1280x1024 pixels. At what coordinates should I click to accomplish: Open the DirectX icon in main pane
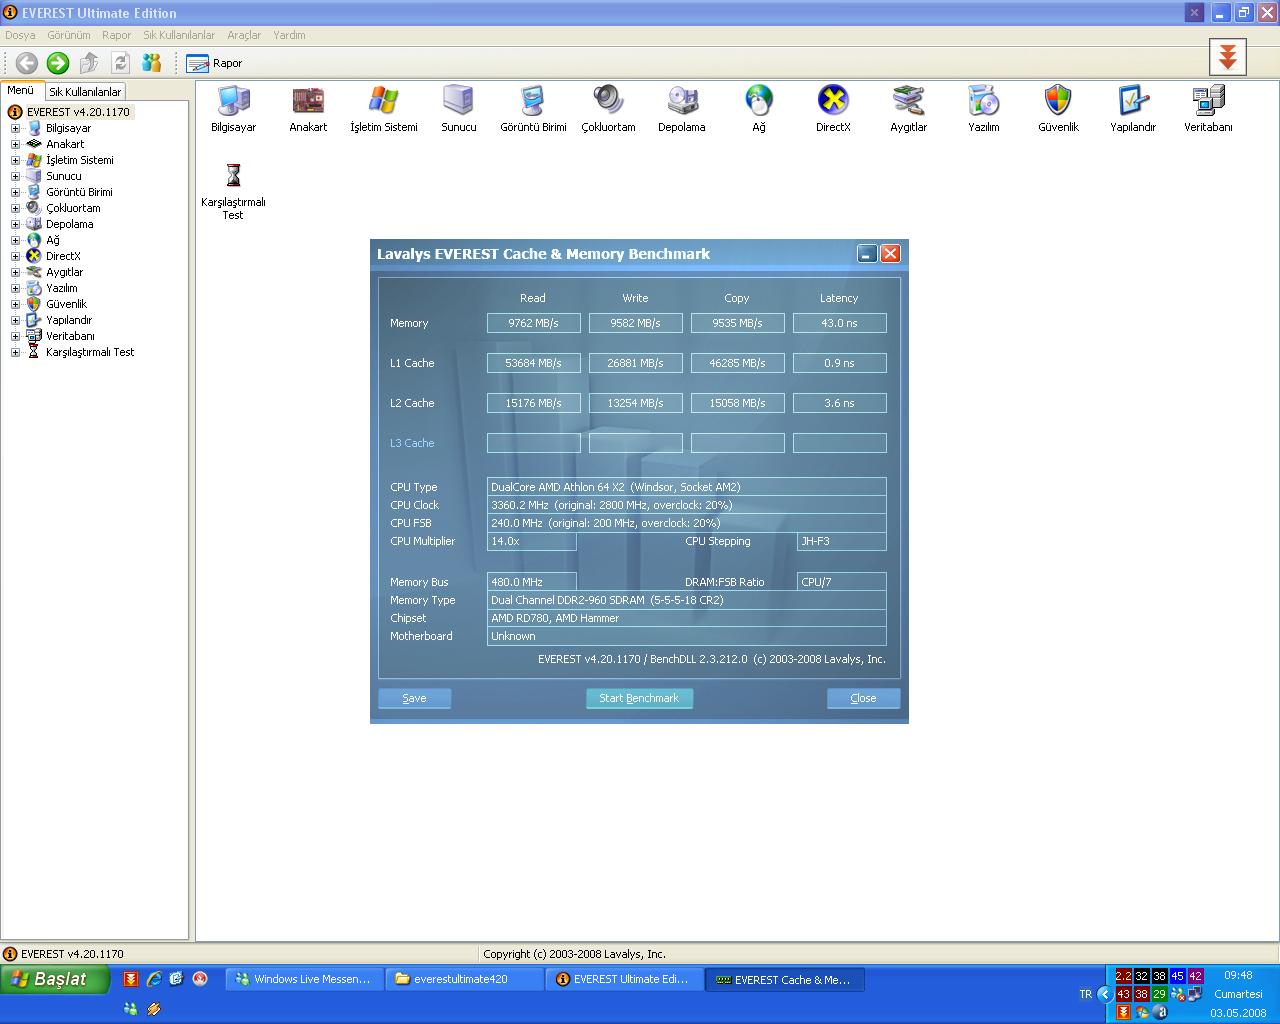pyautogui.click(x=833, y=109)
